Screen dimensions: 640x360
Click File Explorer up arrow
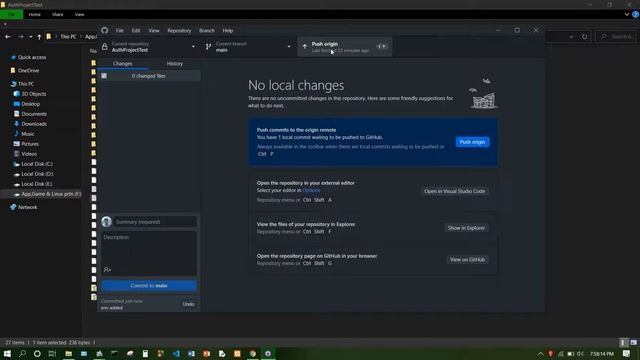[39, 37]
